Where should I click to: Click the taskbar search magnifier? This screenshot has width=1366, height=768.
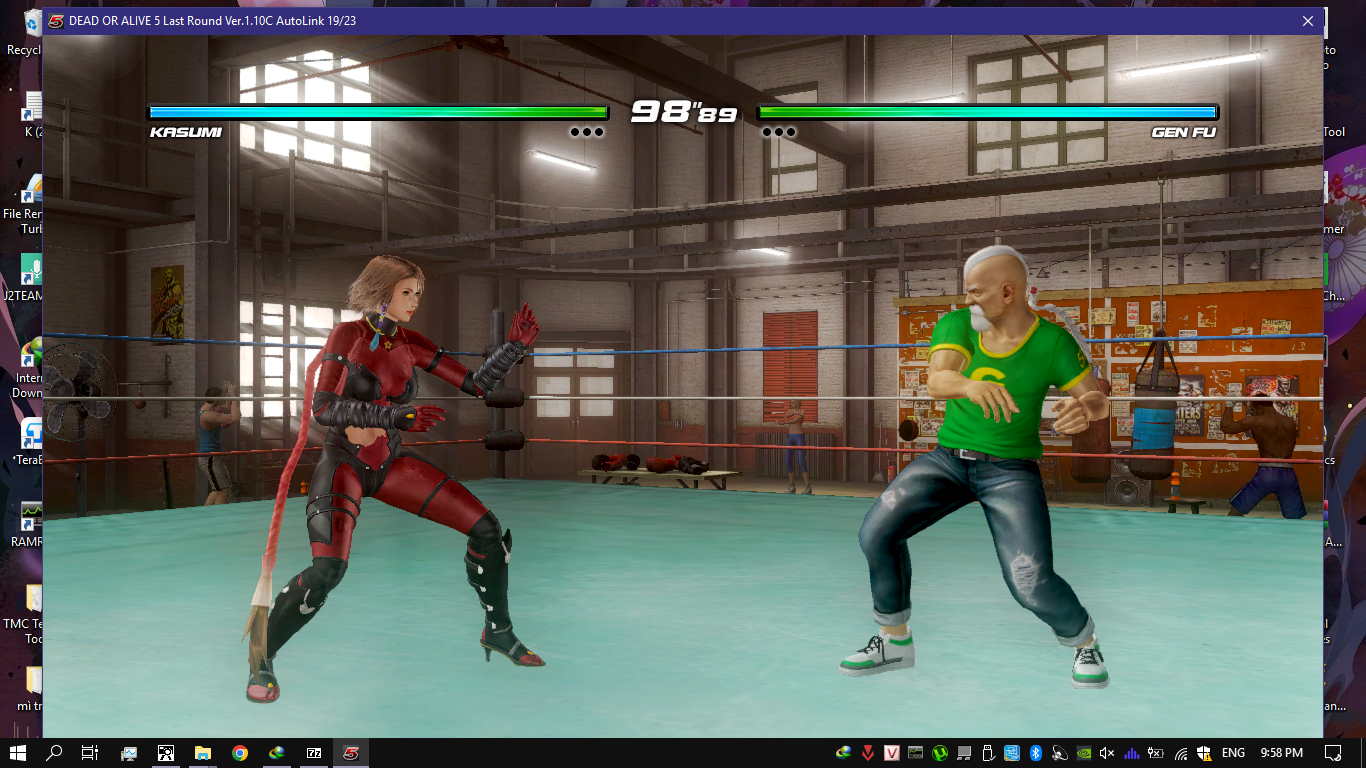[55, 753]
